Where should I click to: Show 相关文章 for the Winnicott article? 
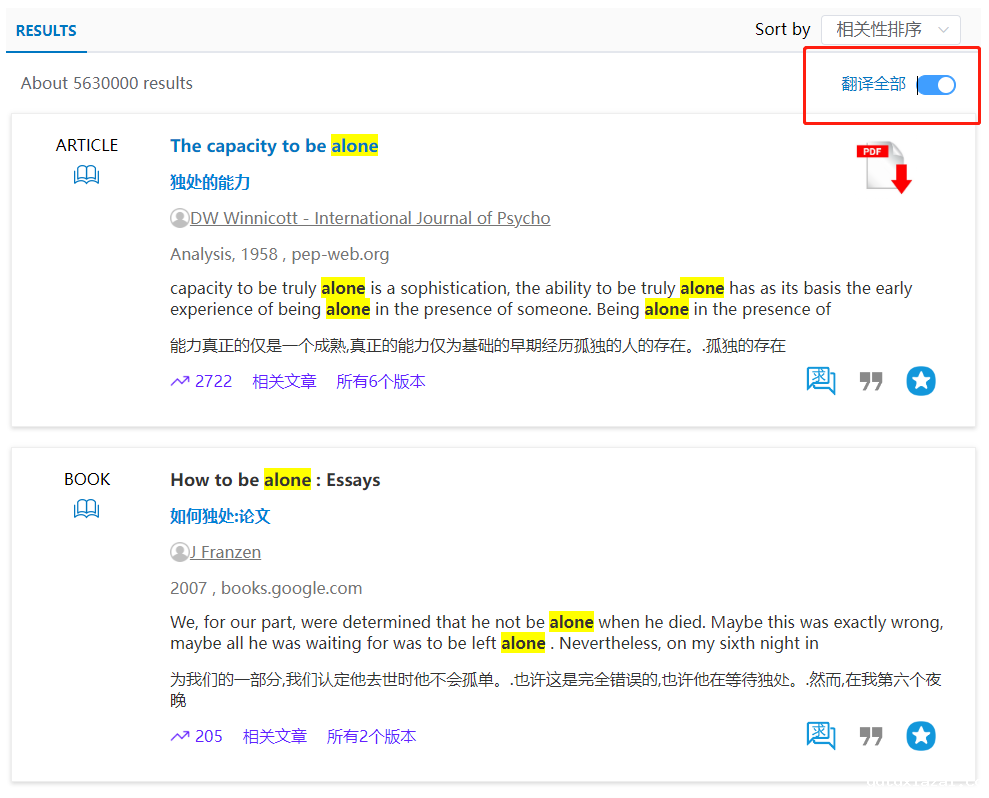(284, 381)
